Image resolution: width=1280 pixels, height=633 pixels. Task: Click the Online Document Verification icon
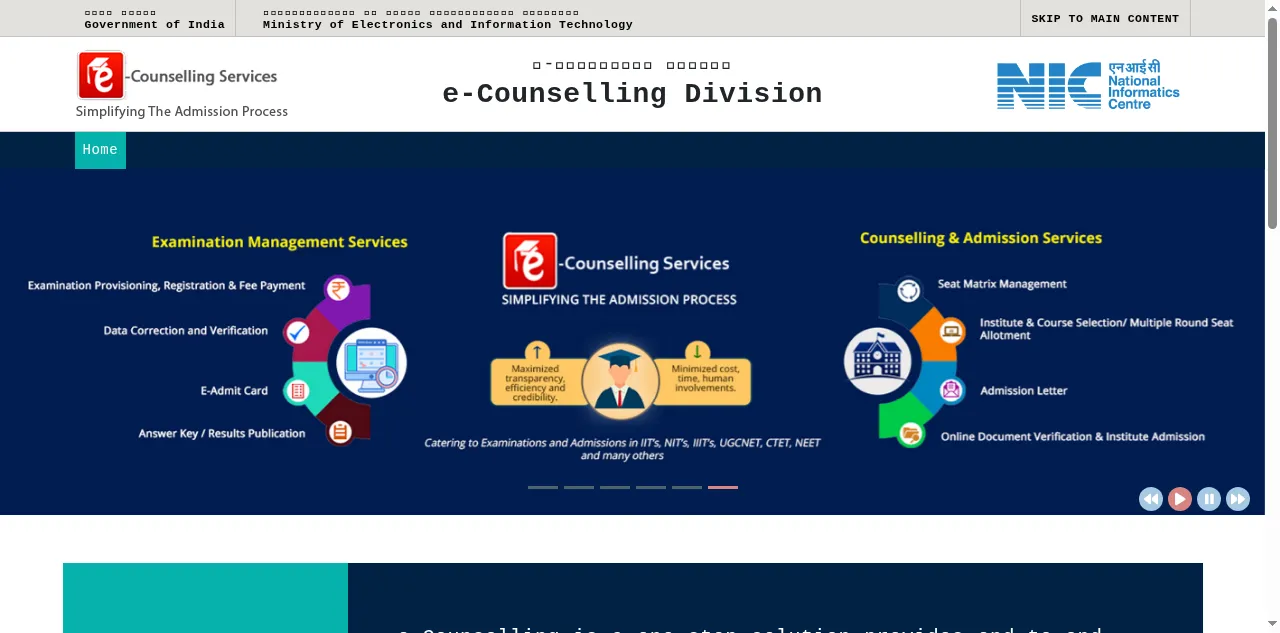click(x=910, y=434)
